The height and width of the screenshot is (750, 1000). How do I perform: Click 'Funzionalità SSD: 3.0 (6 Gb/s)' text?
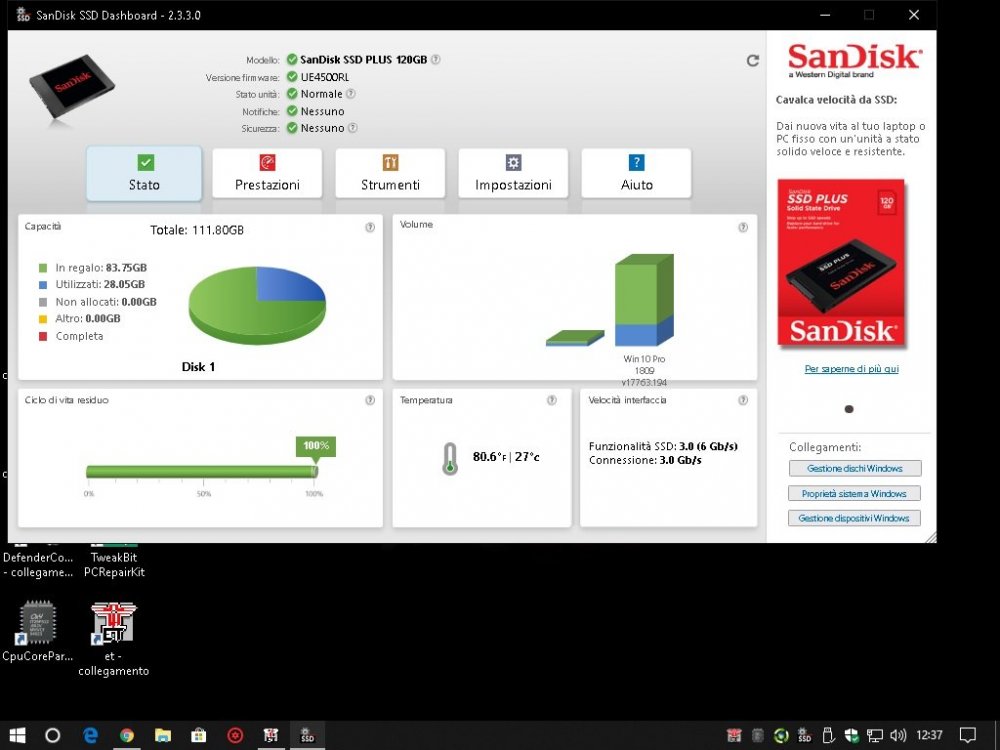click(663, 446)
